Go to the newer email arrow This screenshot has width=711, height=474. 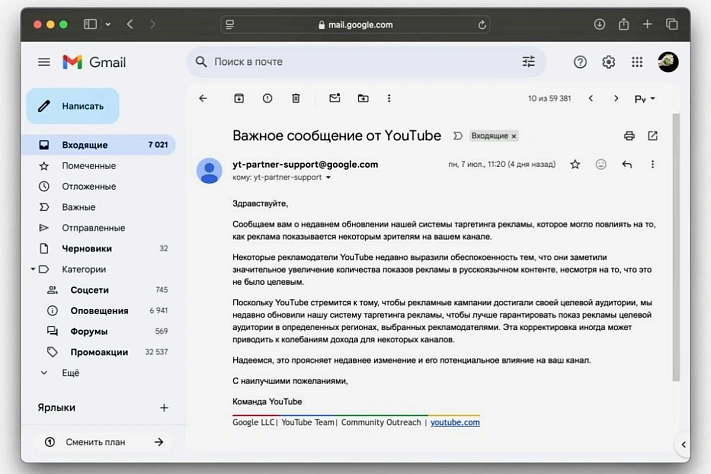coord(591,98)
